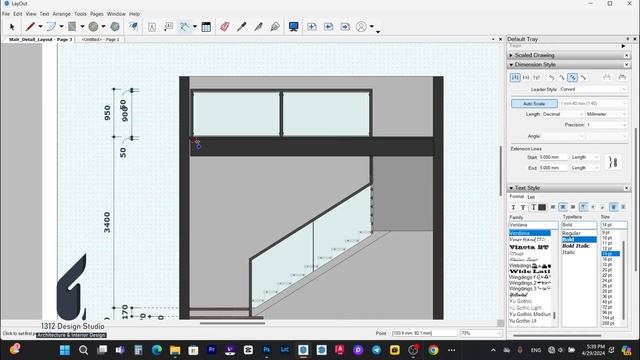Select the Offset tool
The image size is (640, 360).
coord(133,27)
